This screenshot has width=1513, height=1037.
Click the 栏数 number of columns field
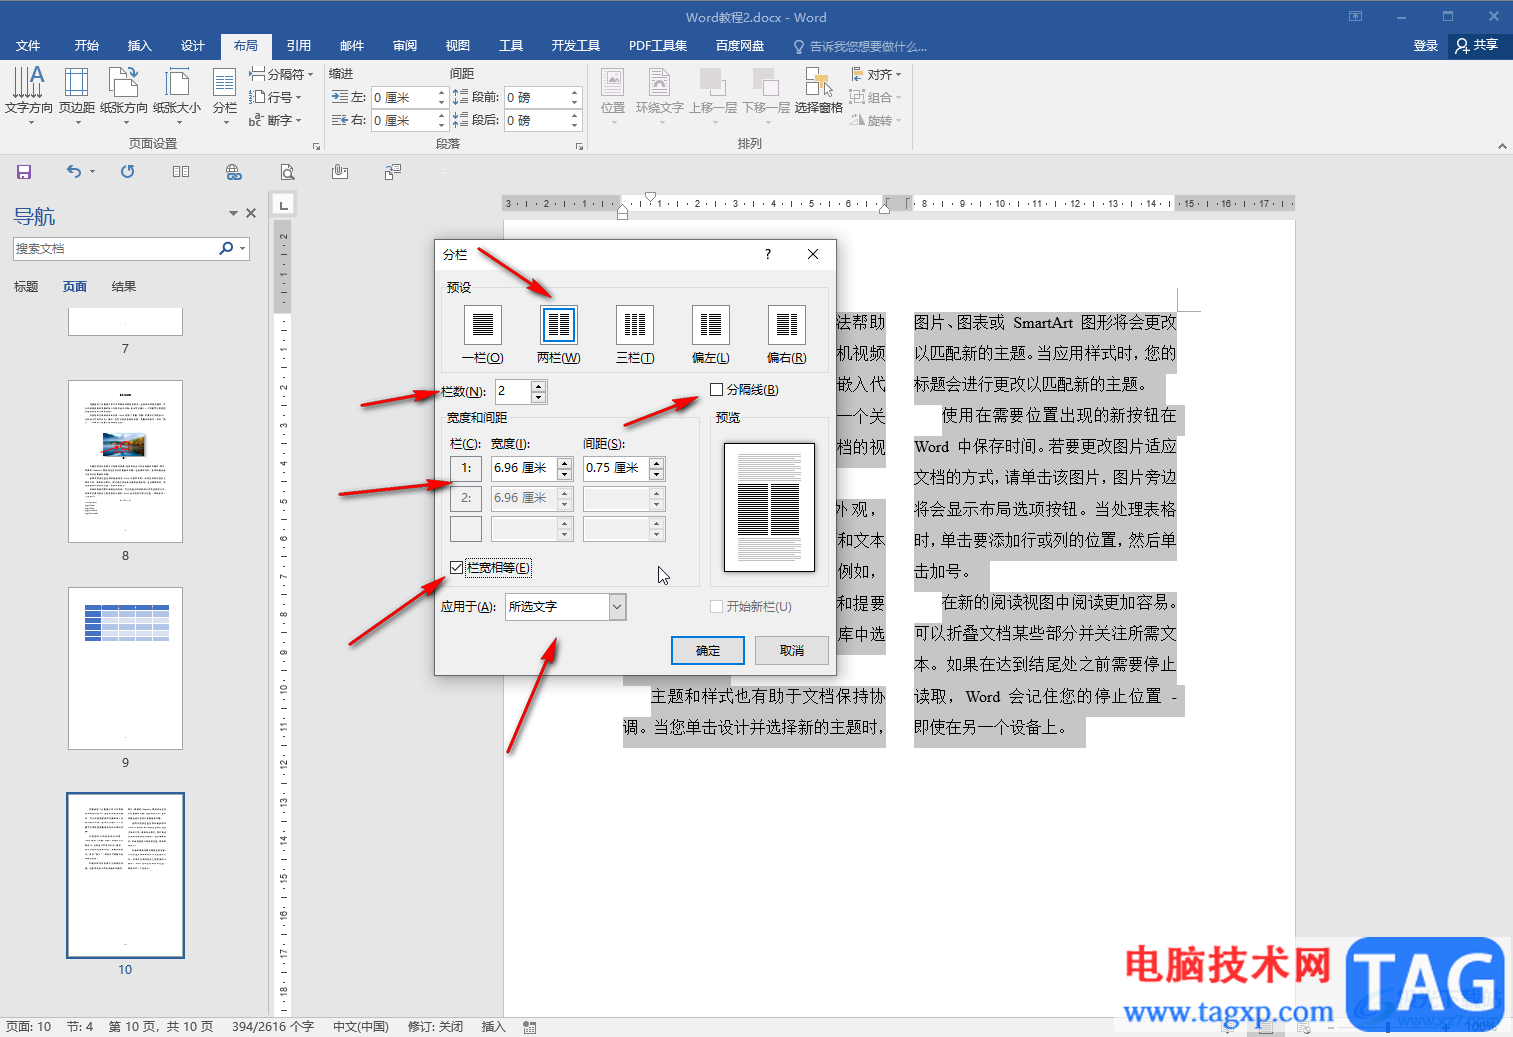point(513,392)
